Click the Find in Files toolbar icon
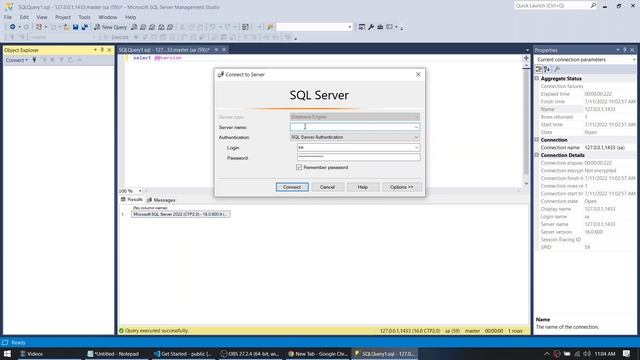 point(270,27)
